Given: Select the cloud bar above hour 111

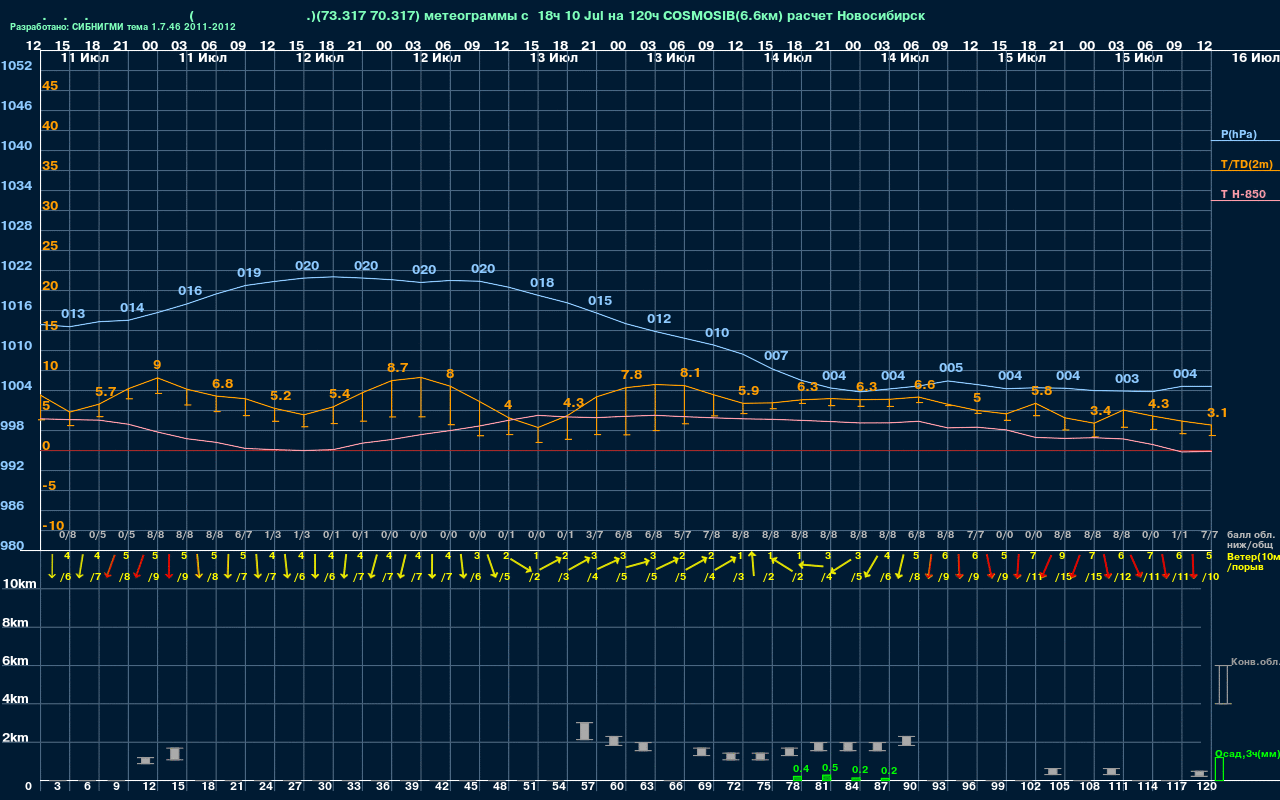Looking at the screenshot, I should 1112,771.
